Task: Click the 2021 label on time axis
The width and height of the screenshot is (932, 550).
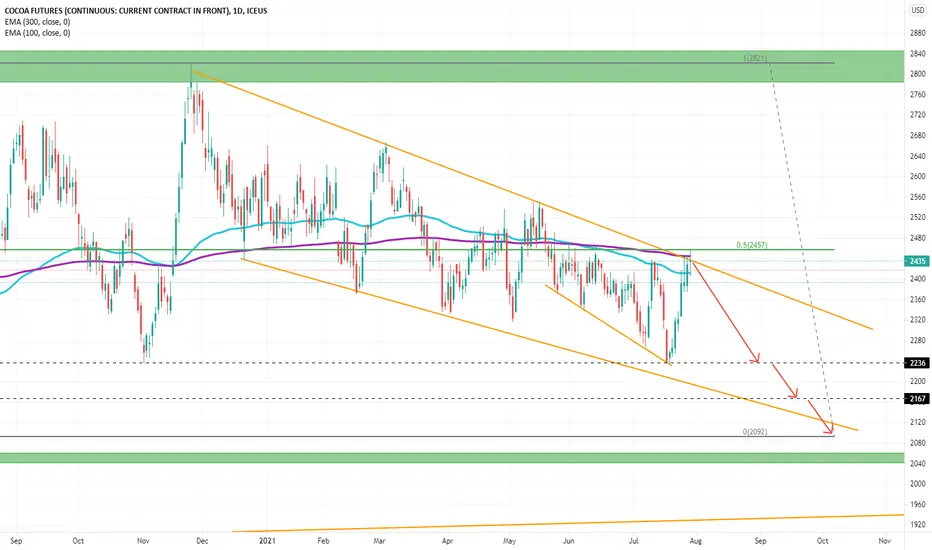Action: coord(267,540)
